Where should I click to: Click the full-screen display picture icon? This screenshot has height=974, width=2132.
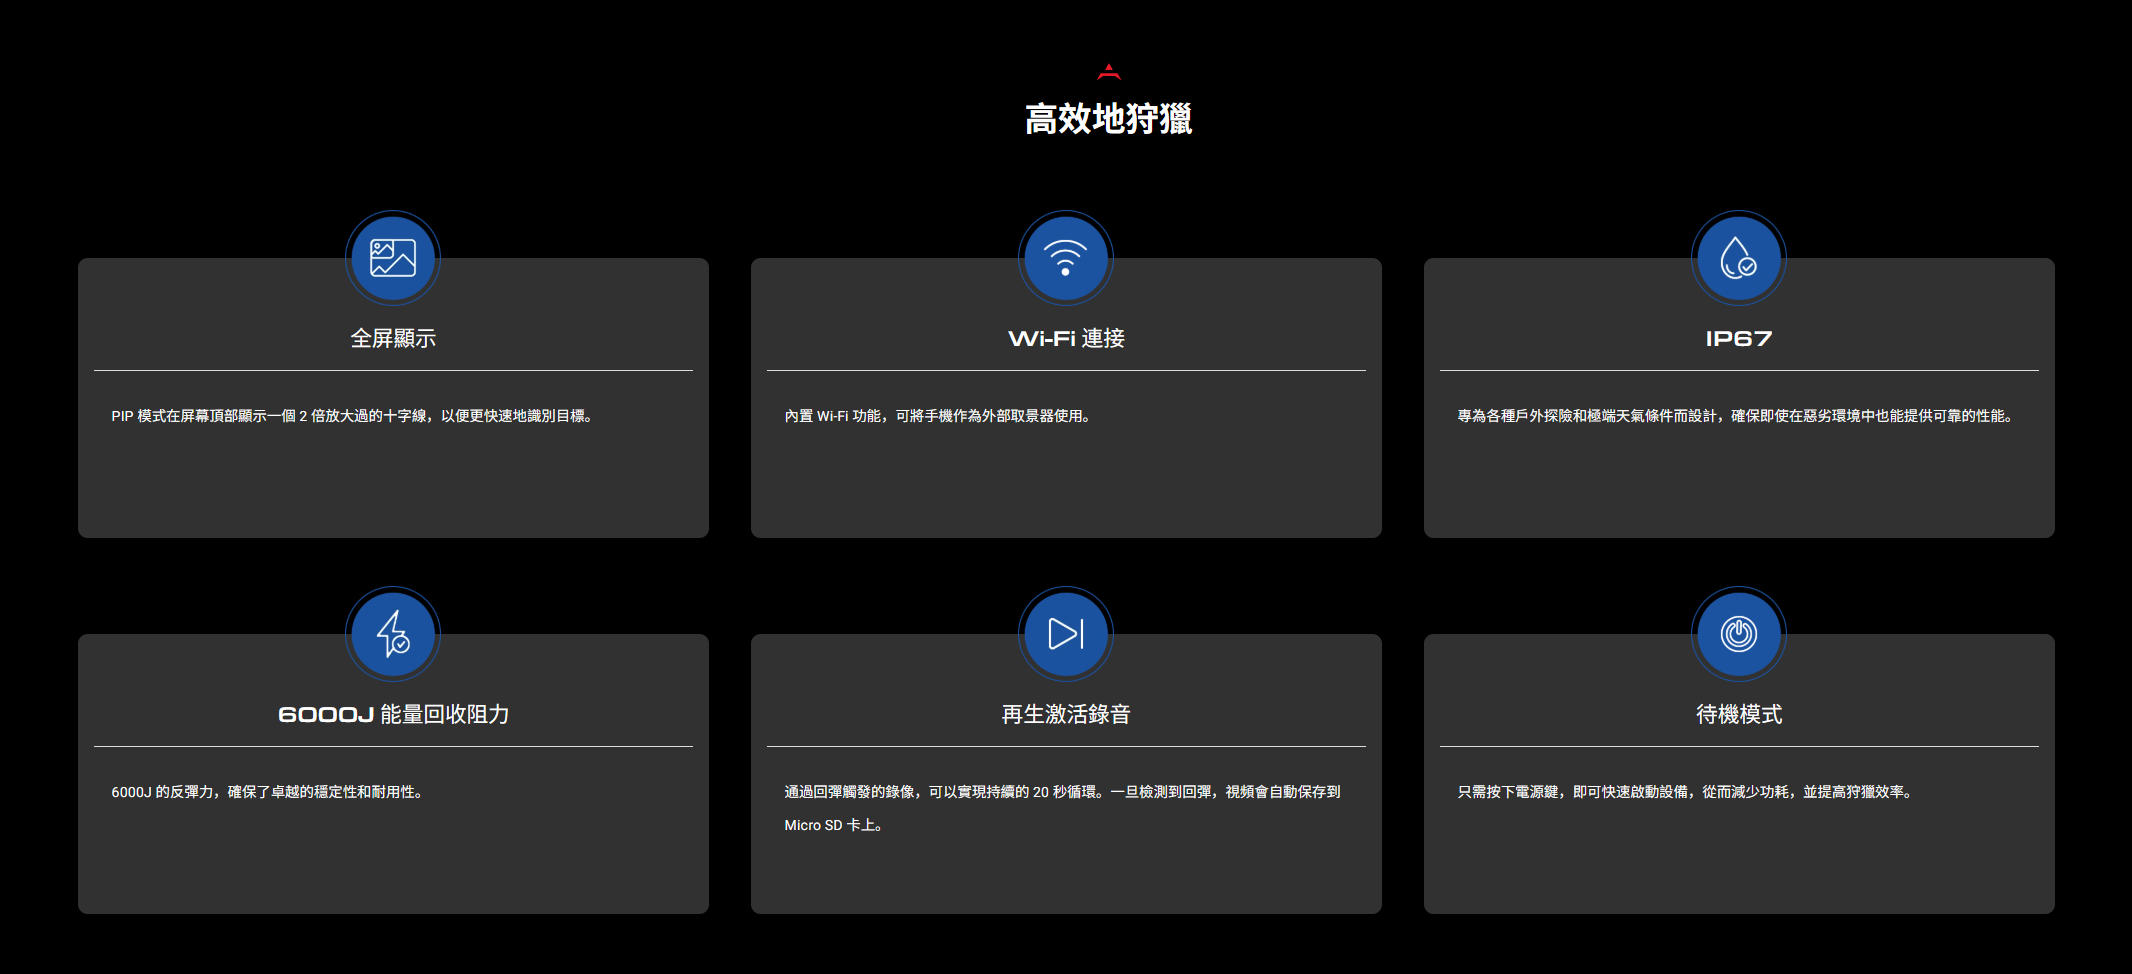tap(393, 258)
